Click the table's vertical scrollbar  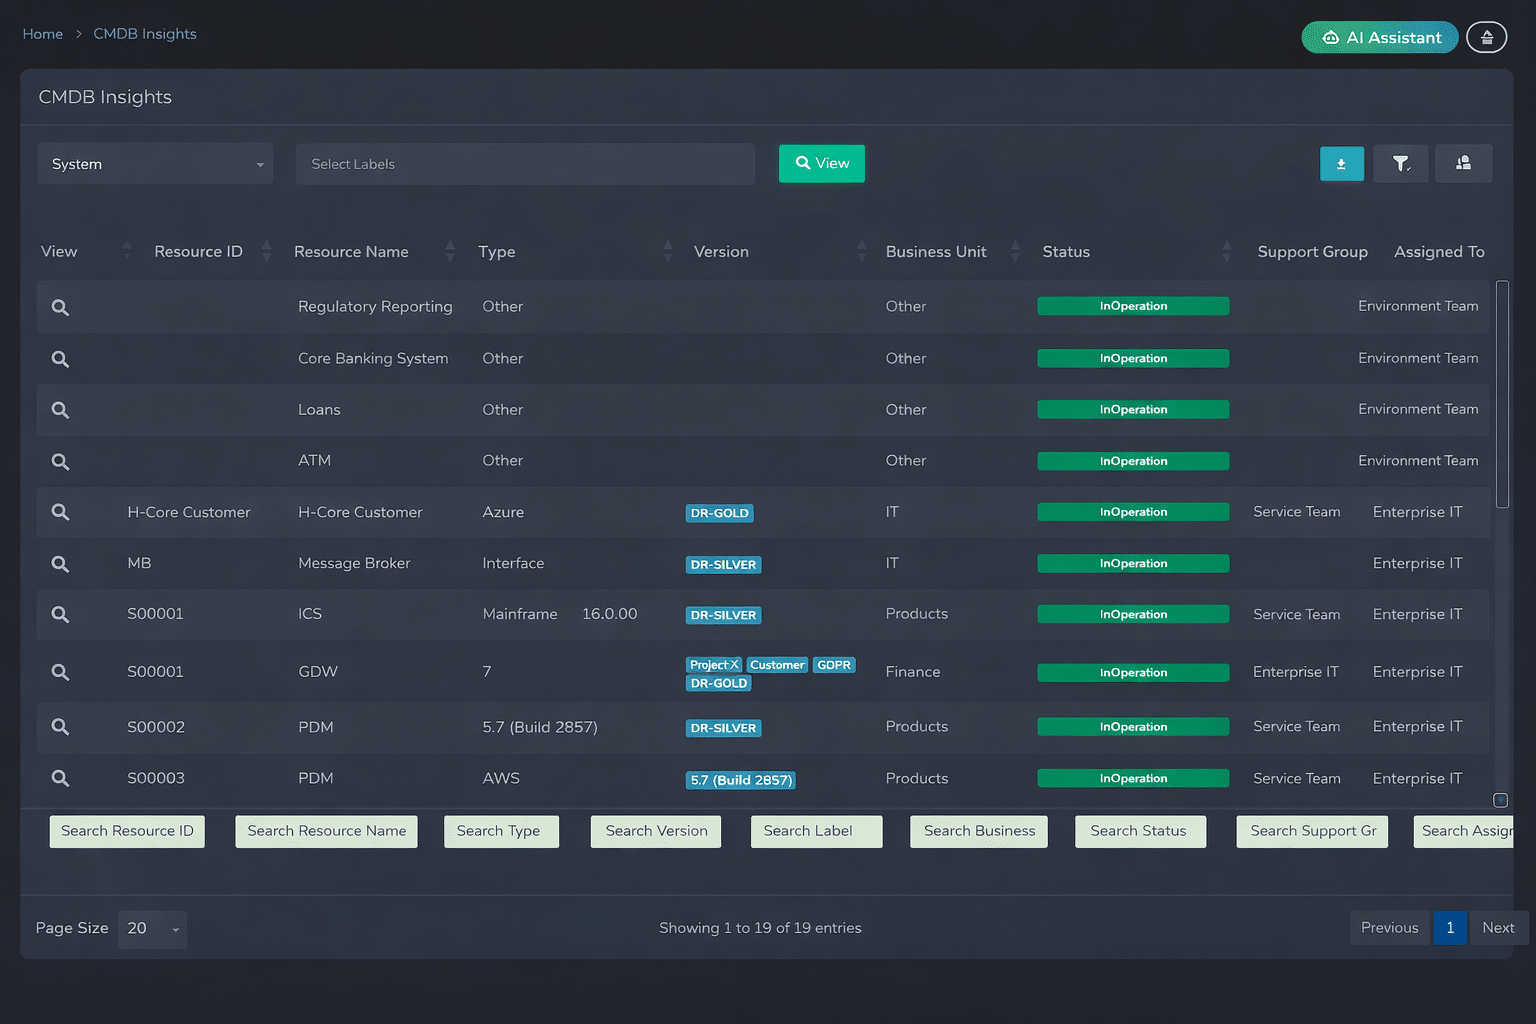(x=1501, y=395)
